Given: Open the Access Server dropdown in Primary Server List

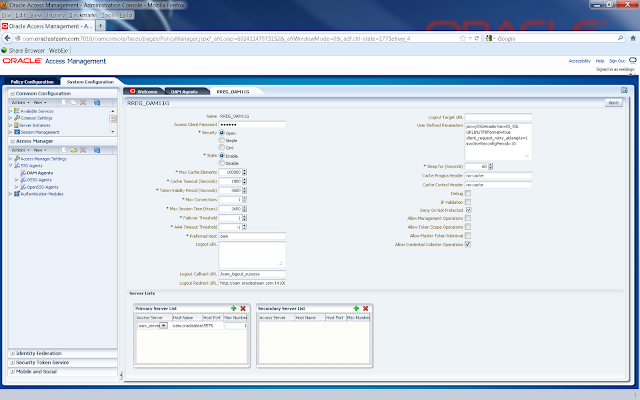Looking at the screenshot, I should coord(163,326).
